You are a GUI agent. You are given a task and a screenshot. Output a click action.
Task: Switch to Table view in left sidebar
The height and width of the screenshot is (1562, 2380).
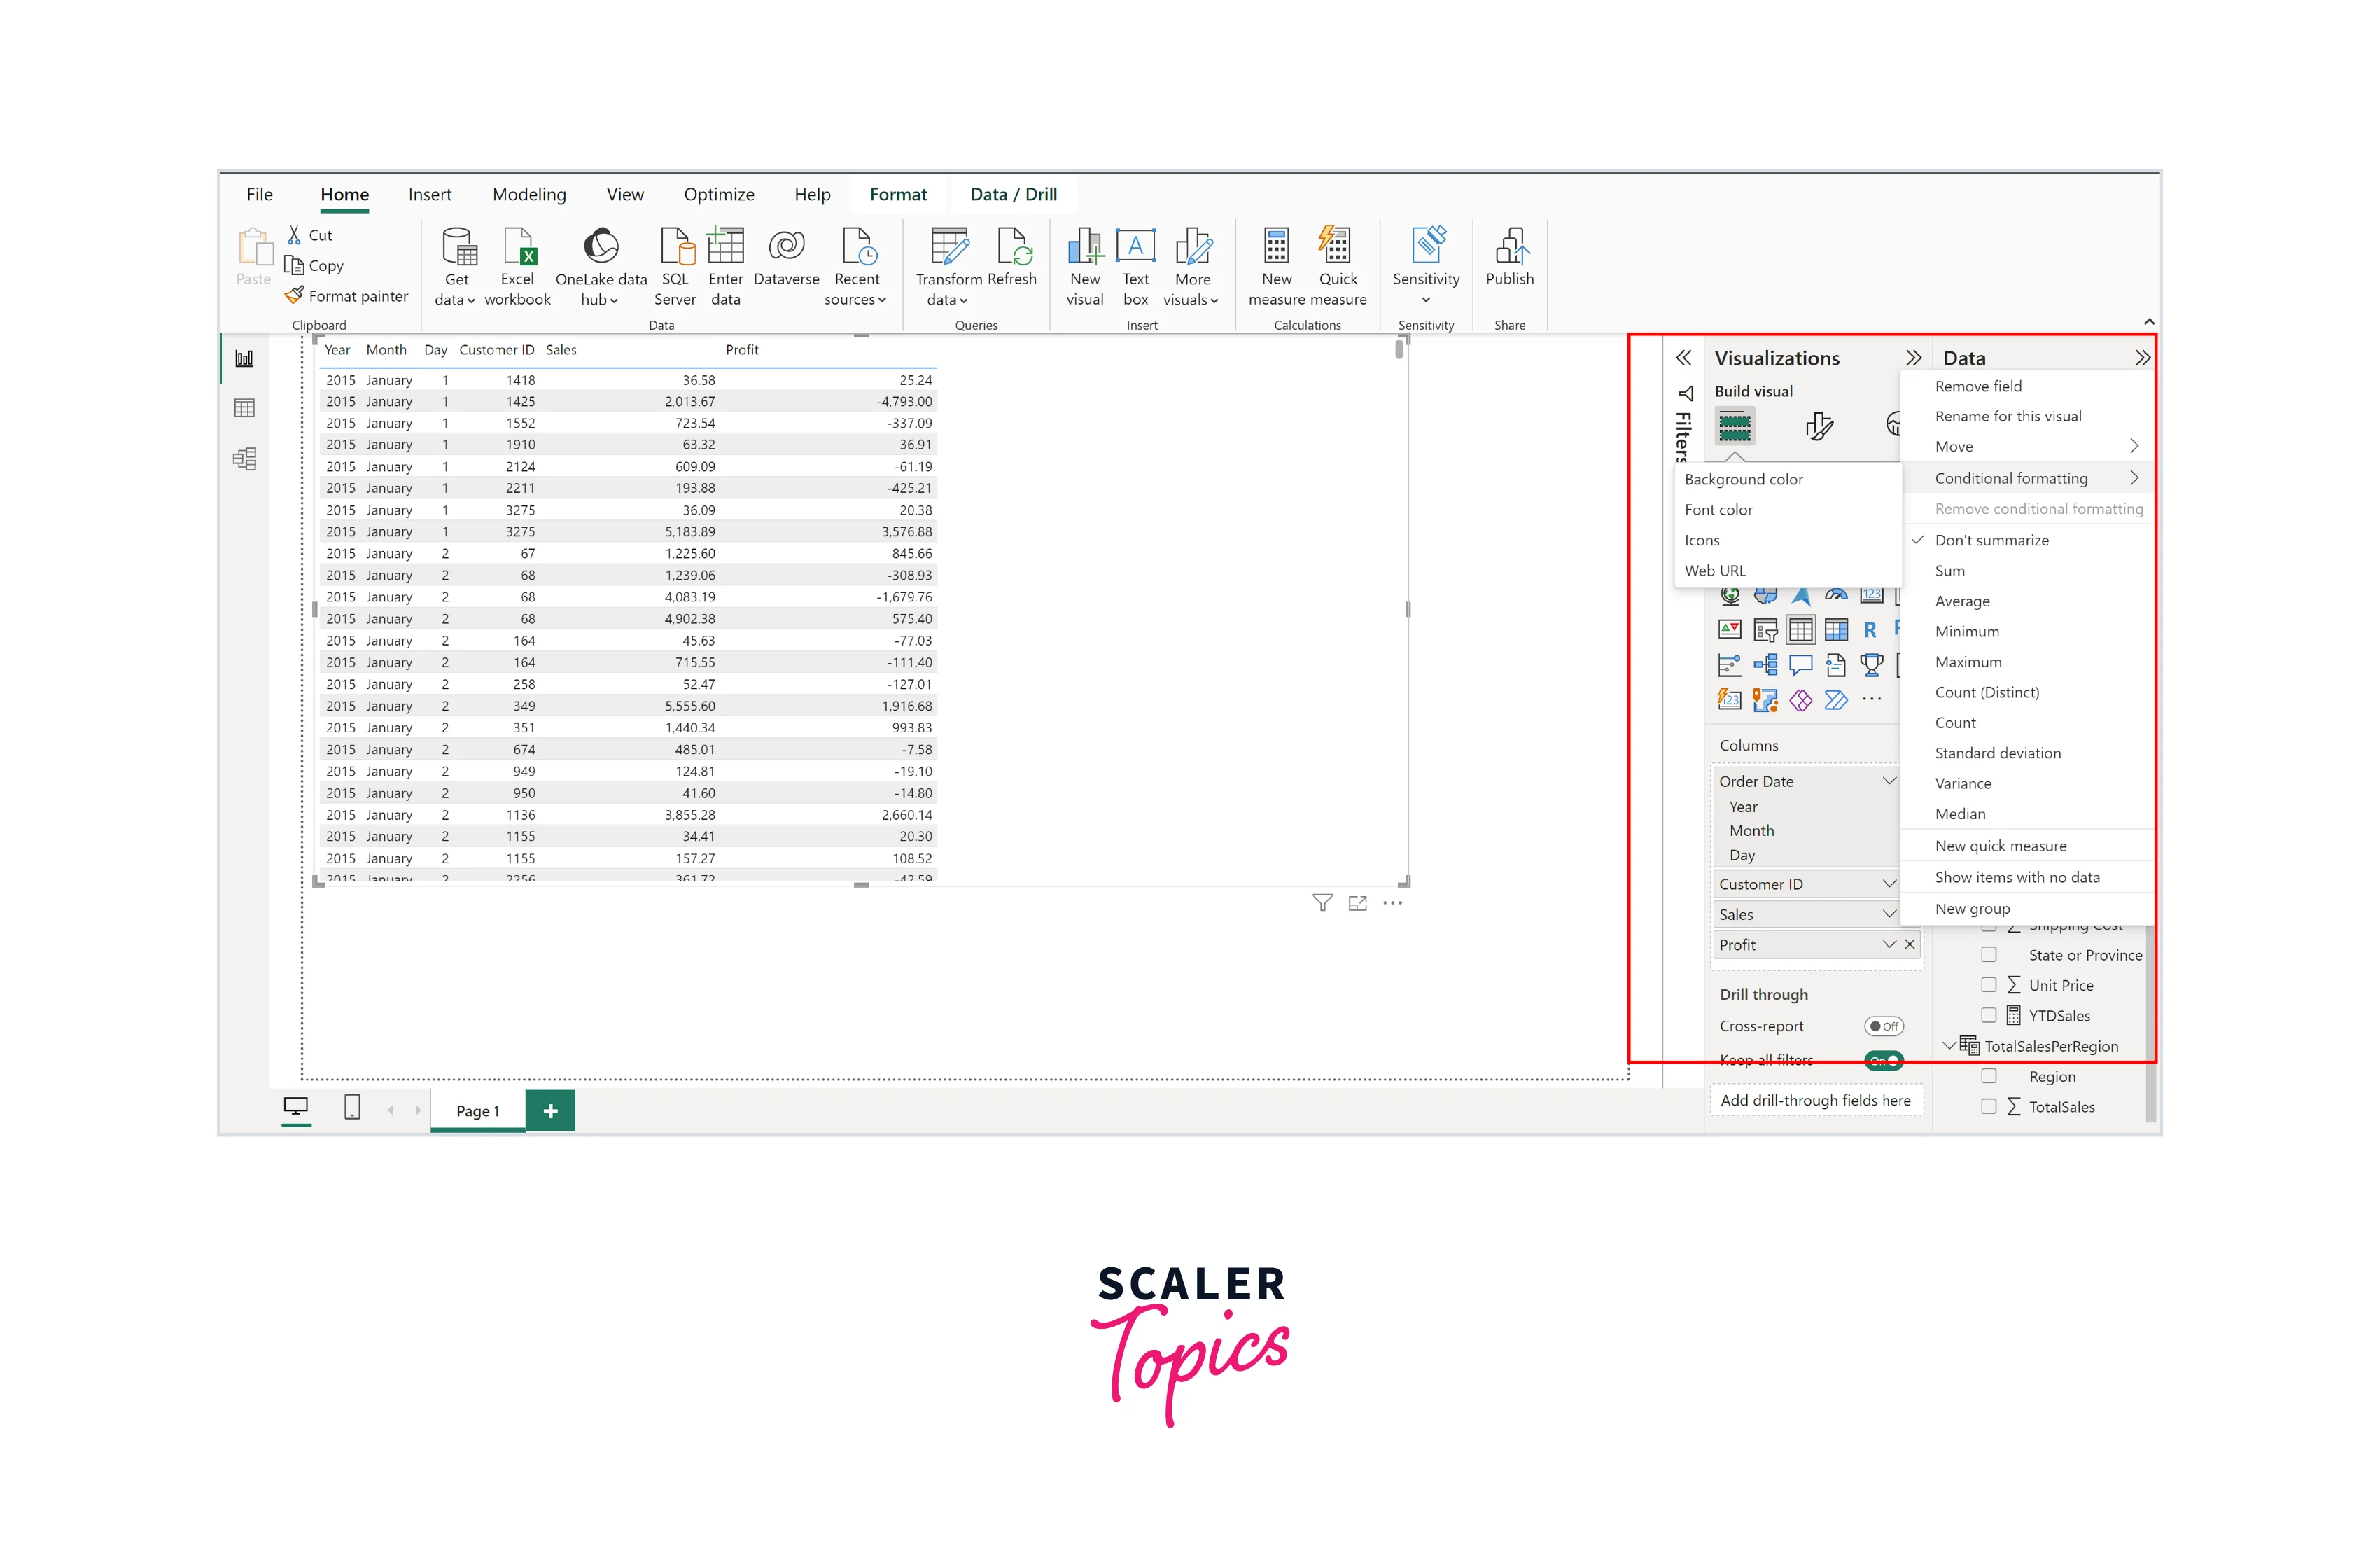[245, 408]
